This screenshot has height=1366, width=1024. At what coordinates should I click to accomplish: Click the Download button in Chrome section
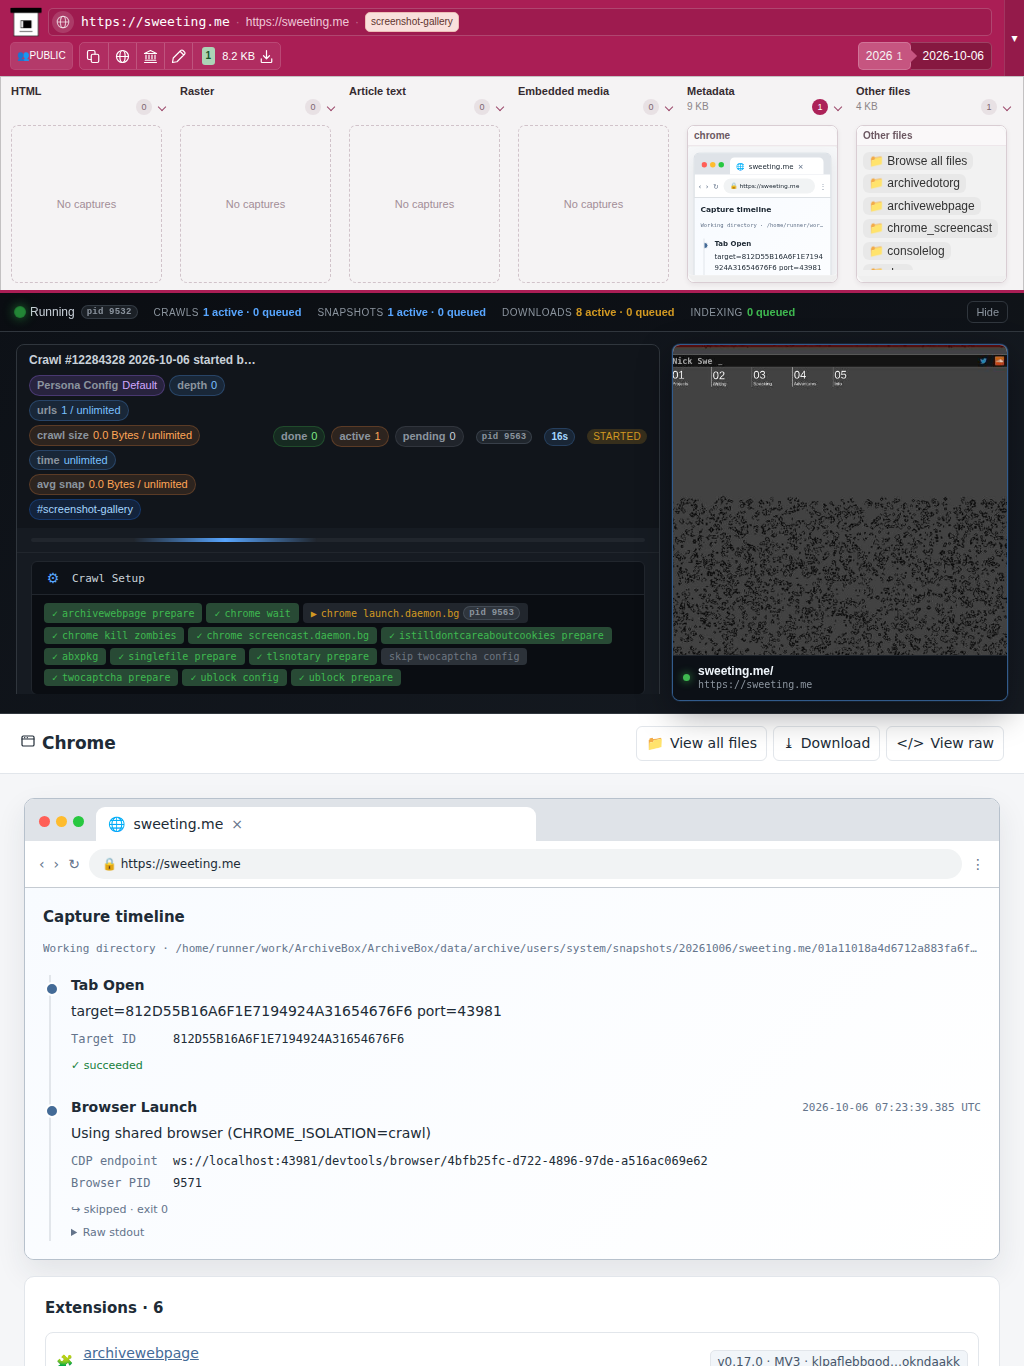tap(826, 743)
